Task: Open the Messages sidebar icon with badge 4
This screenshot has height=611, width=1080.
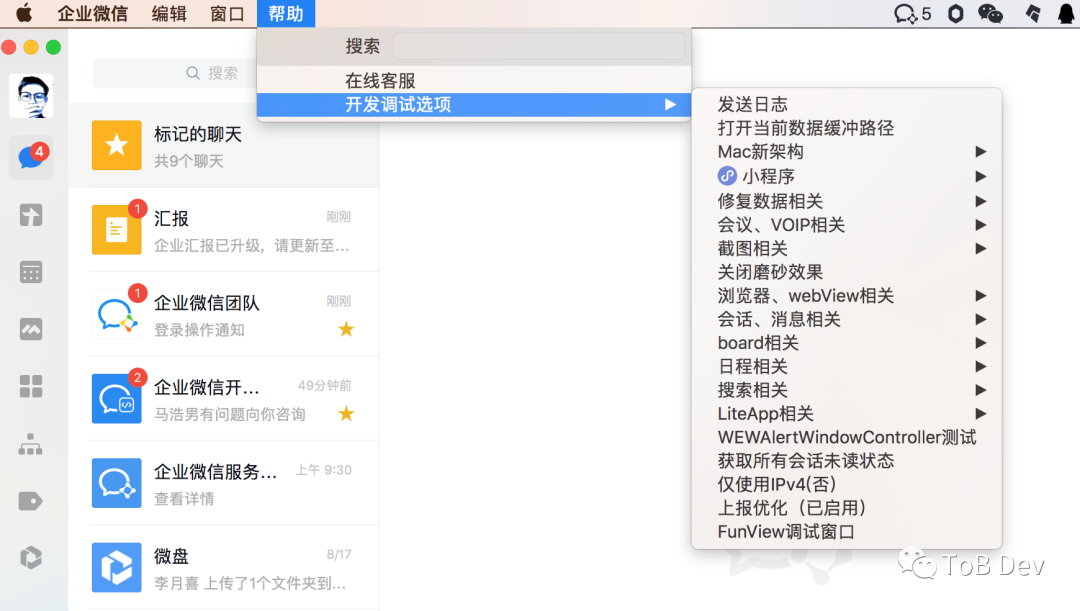Action: click(x=31, y=157)
